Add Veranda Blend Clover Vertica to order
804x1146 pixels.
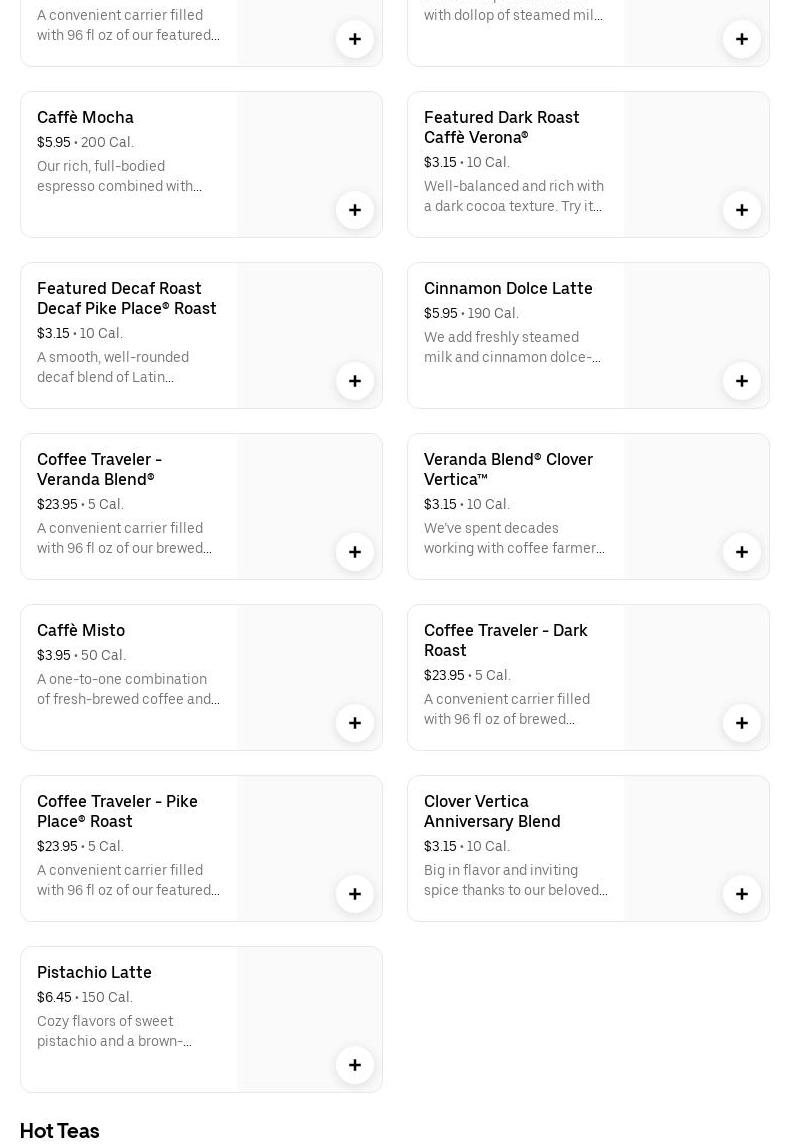pyautogui.click(x=742, y=552)
